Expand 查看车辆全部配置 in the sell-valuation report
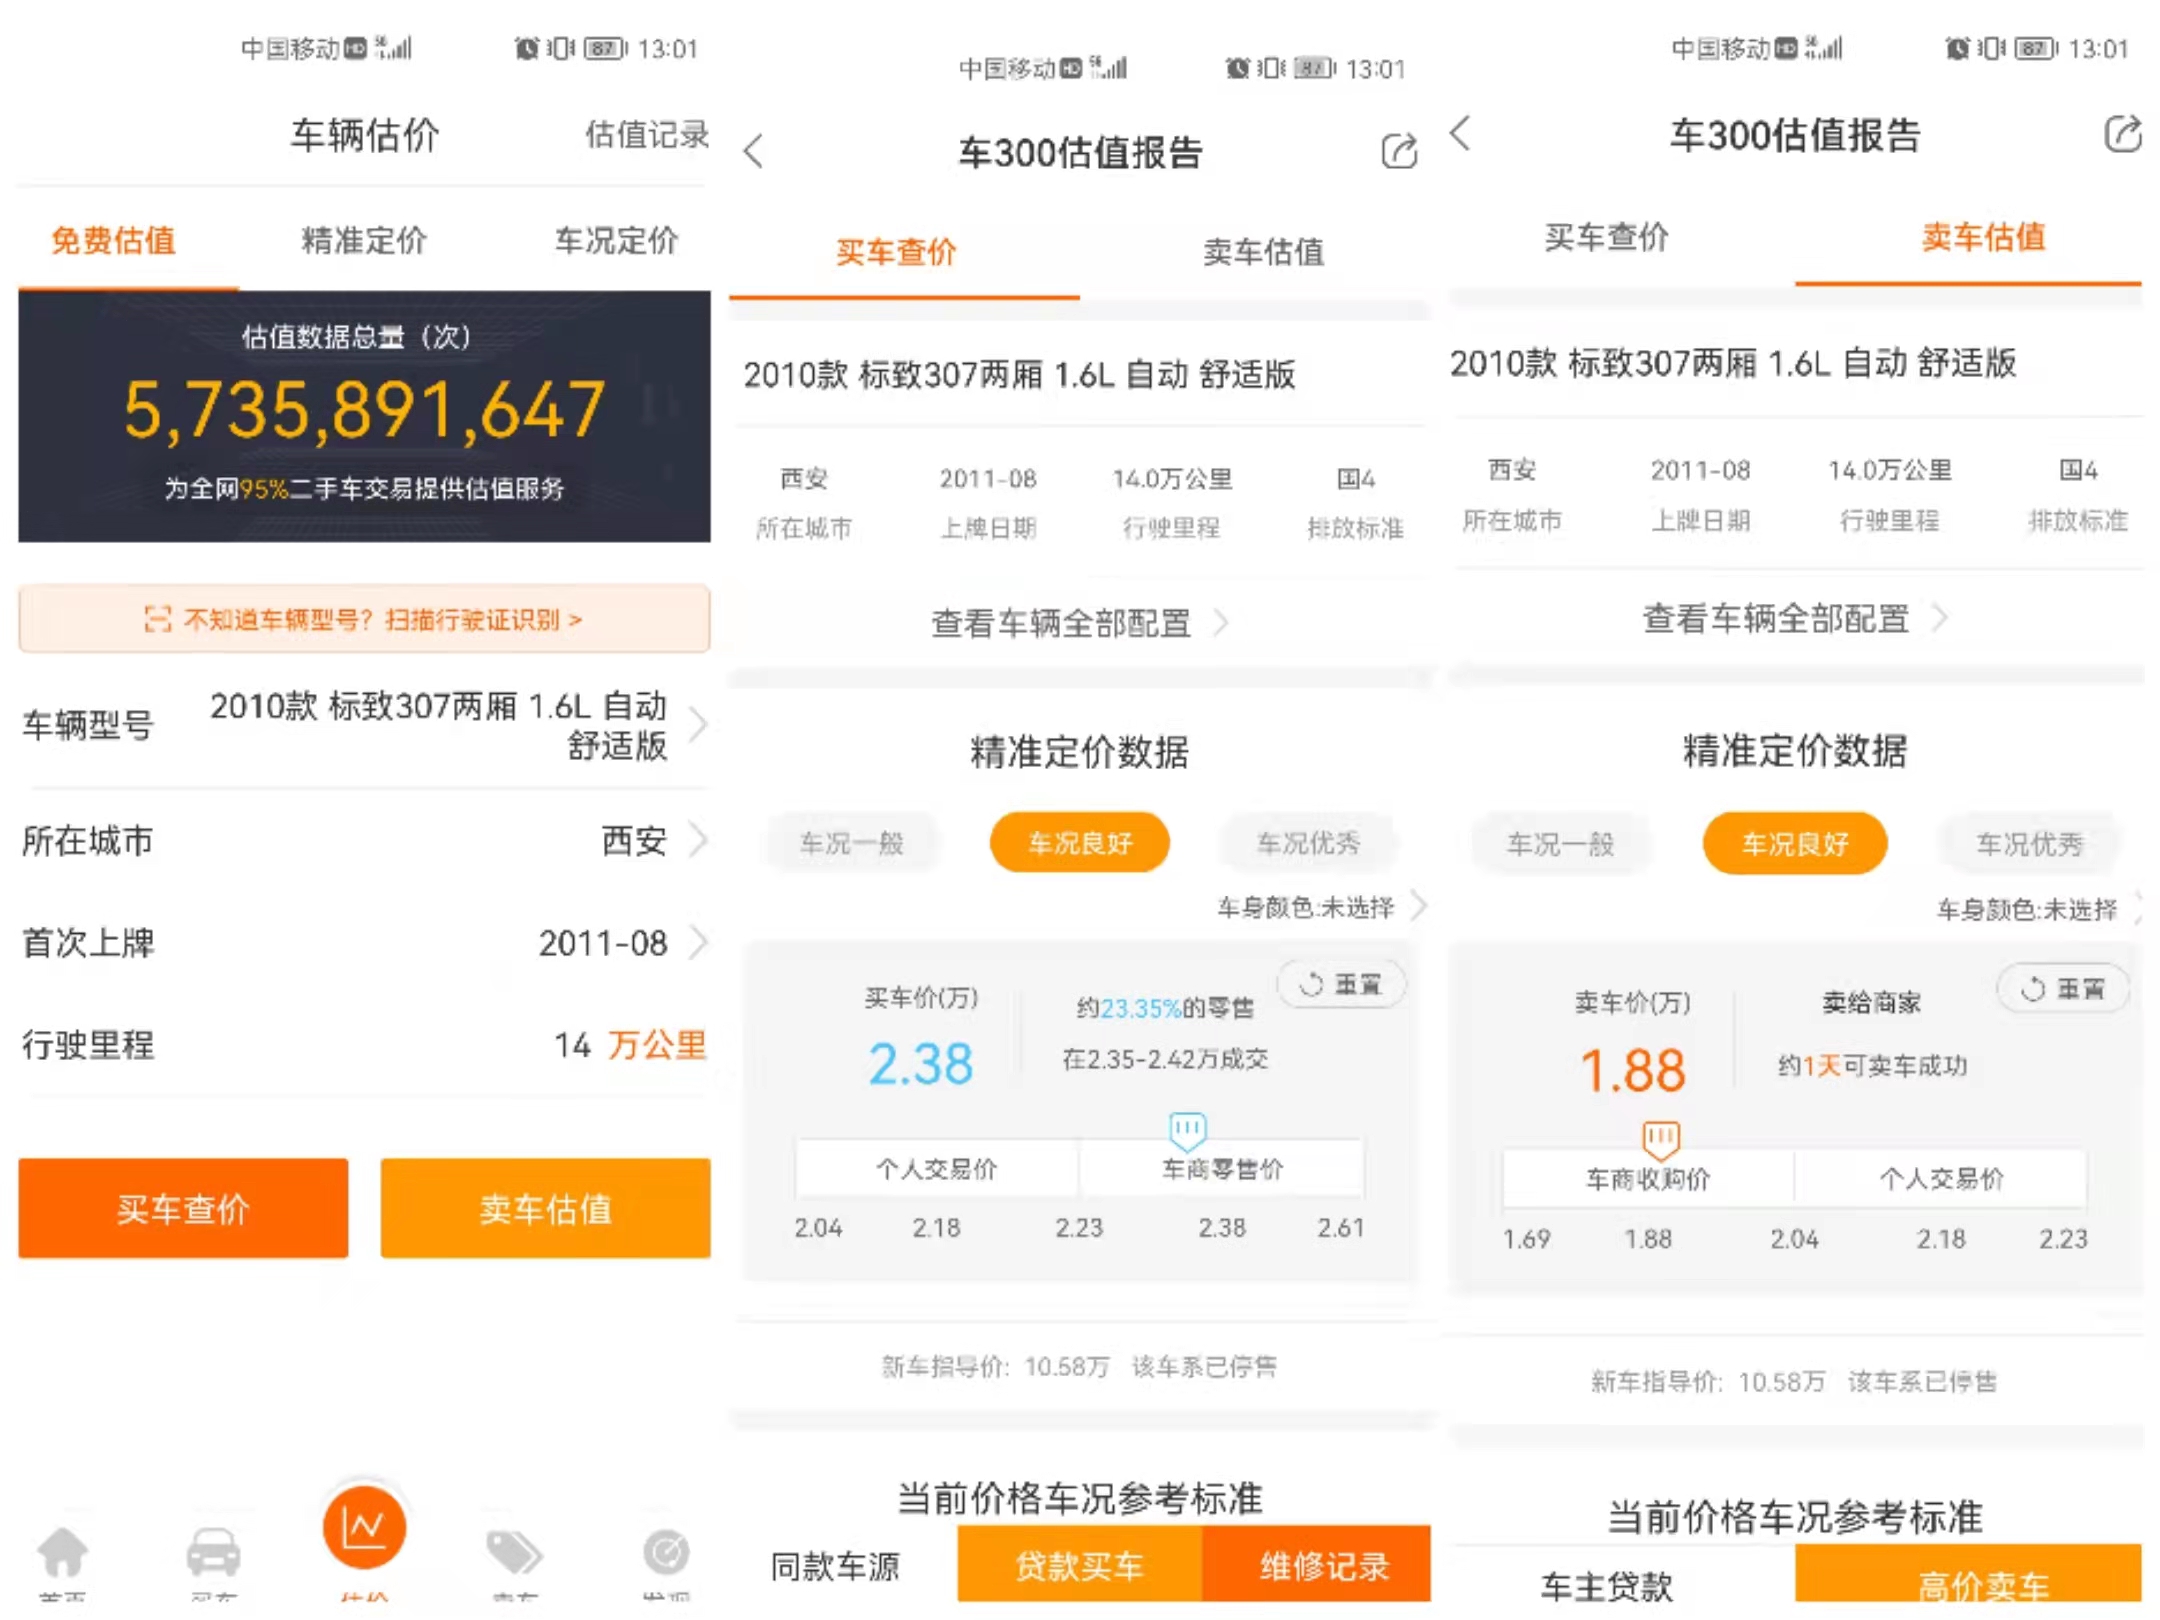The image size is (2160, 1620). [x=1795, y=619]
